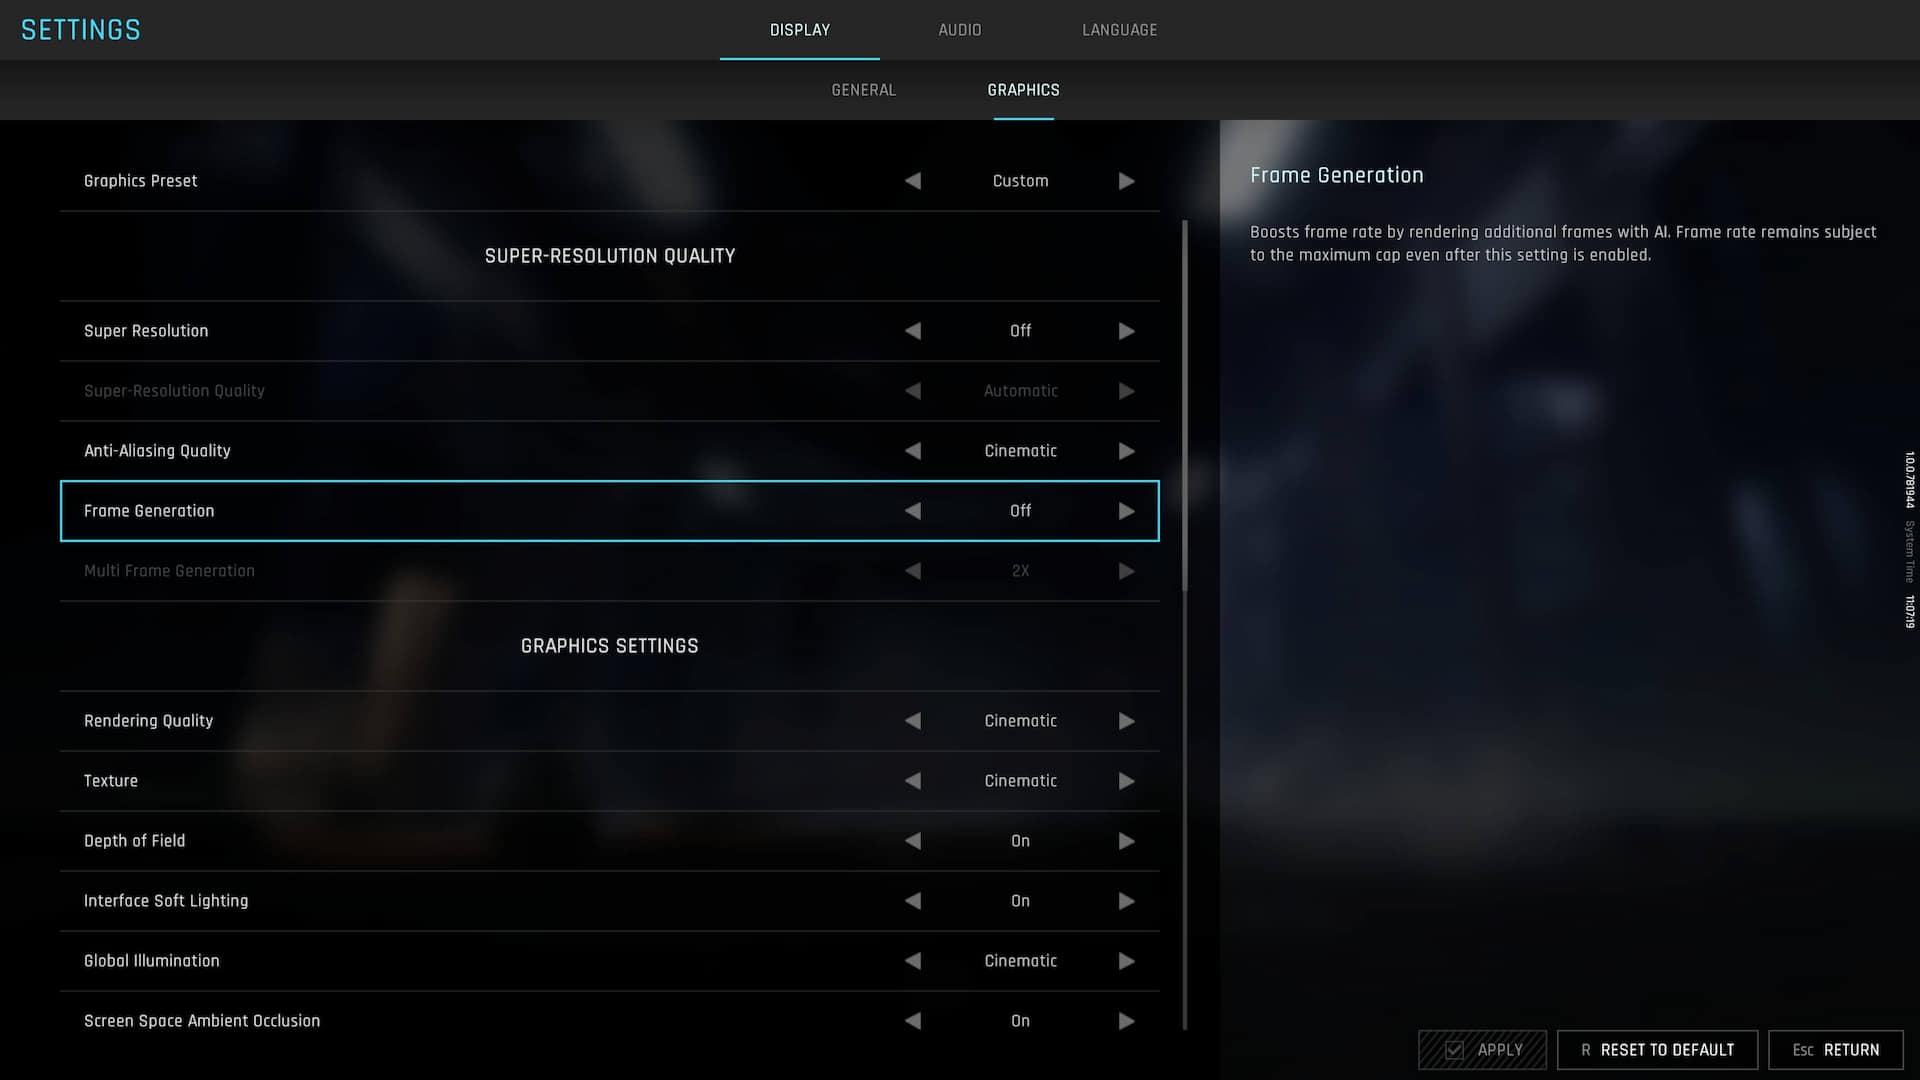Viewport: 1920px width, 1080px height.
Task: Toggle Screen Space Ambient Occlusion with right arrow
Action: click(1126, 1021)
